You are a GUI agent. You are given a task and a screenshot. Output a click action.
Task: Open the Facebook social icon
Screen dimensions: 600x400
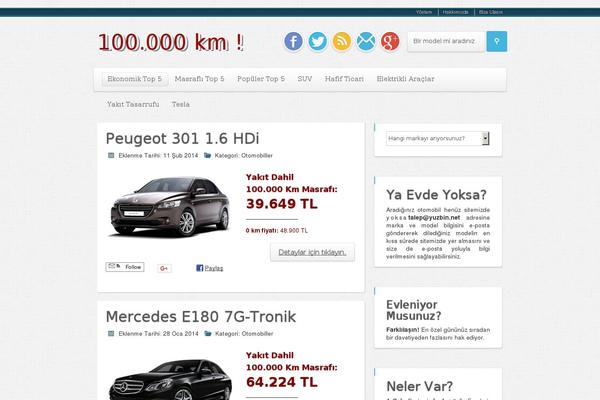click(293, 41)
